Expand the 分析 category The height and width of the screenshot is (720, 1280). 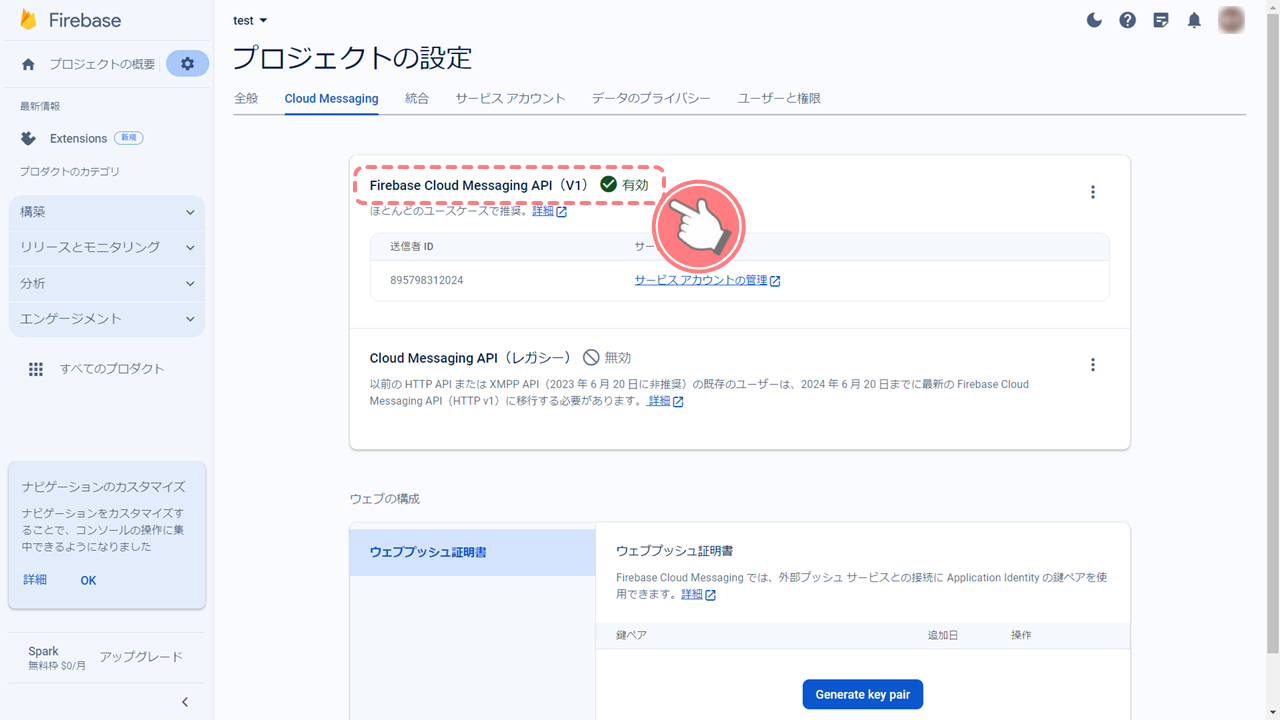pyautogui.click(x=106, y=283)
